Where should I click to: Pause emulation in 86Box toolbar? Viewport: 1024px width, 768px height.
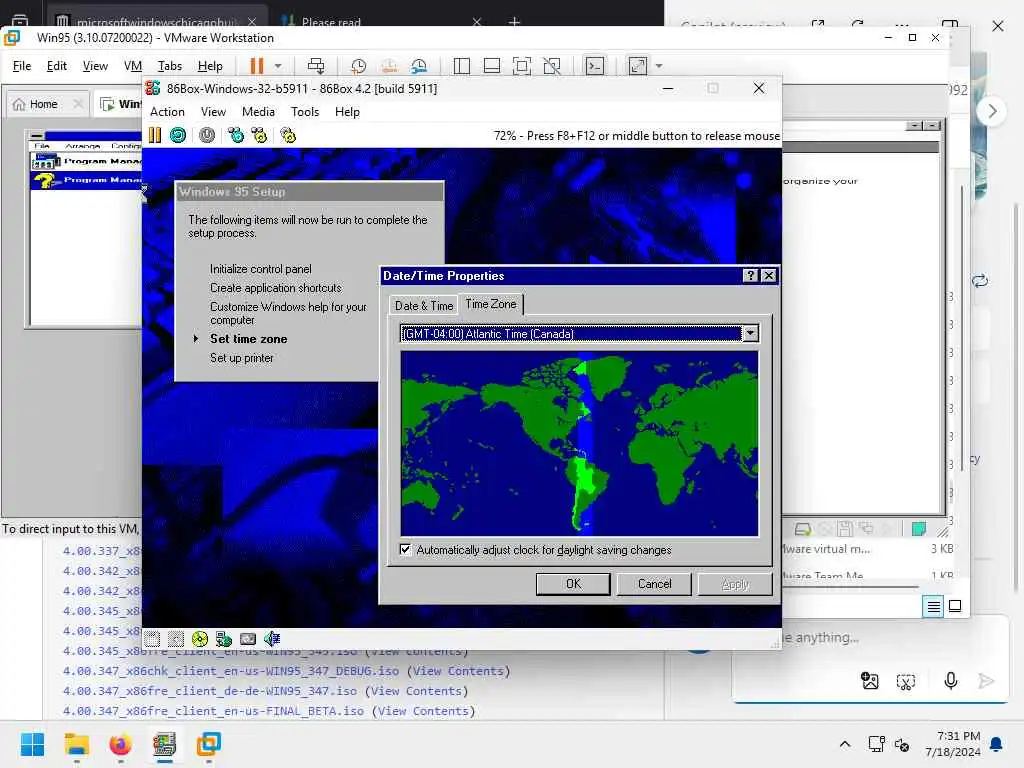[x=155, y=135]
